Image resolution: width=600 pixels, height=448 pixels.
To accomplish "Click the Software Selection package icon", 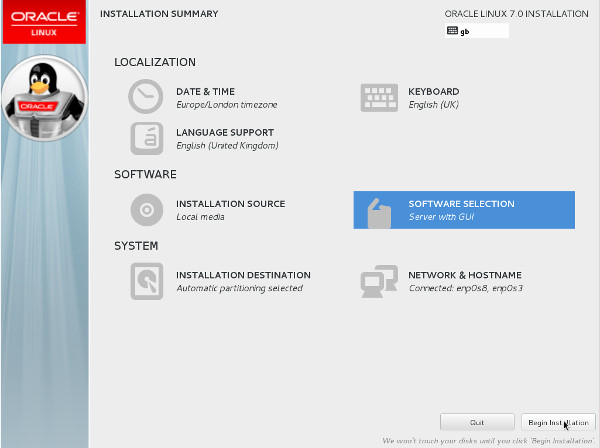I will [x=379, y=213].
